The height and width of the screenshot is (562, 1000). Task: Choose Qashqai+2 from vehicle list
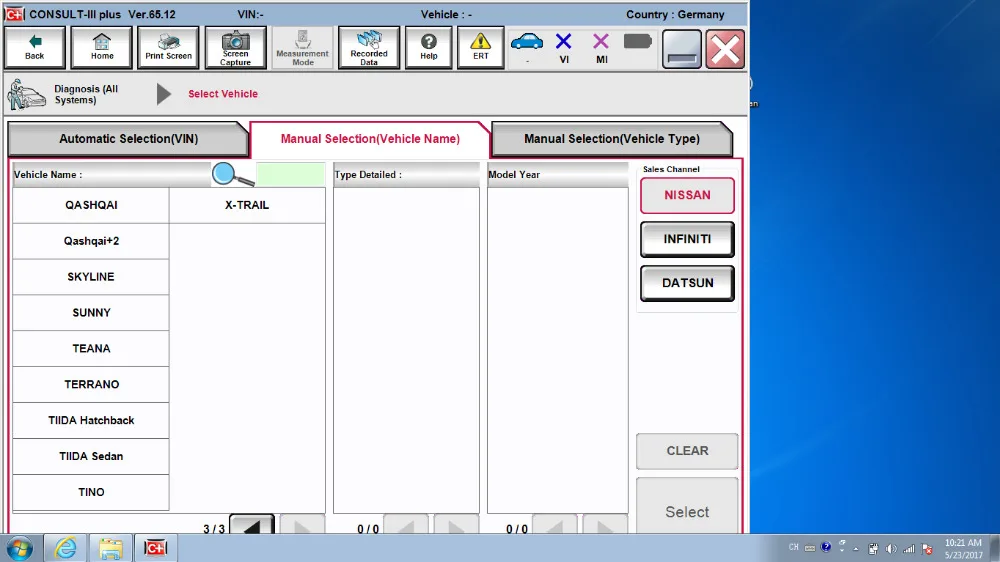pos(91,241)
